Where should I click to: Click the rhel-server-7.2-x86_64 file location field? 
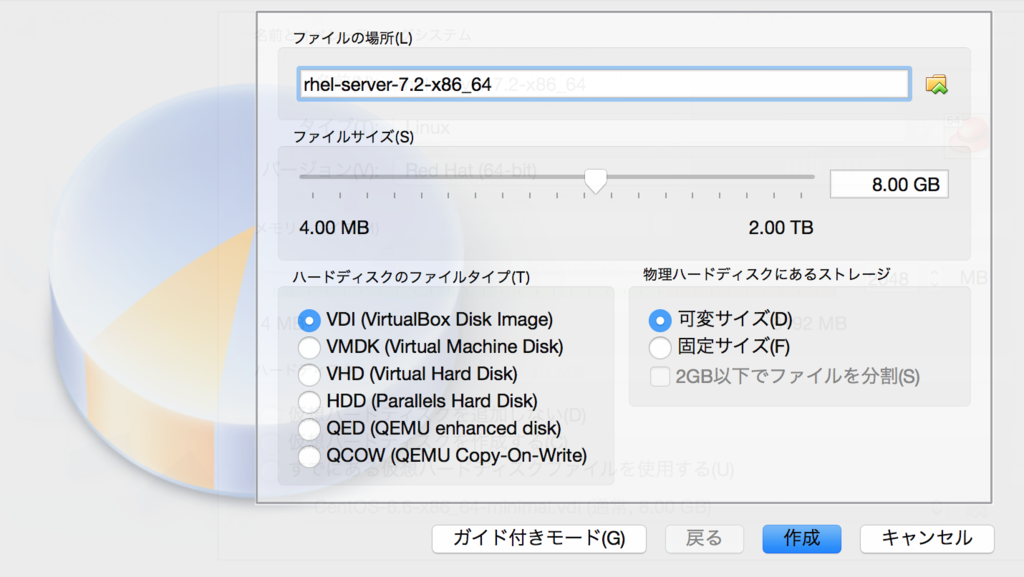pyautogui.click(x=604, y=84)
